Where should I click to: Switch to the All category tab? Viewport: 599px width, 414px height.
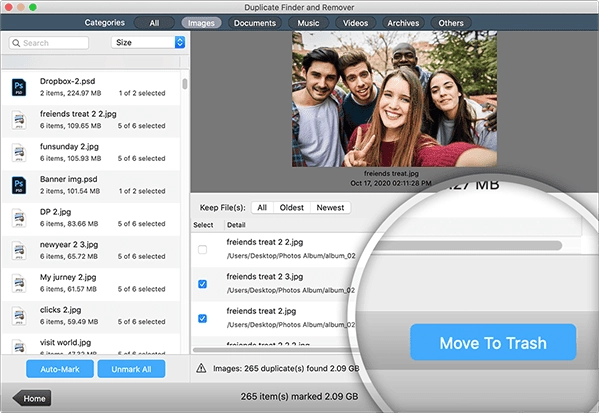click(x=154, y=23)
